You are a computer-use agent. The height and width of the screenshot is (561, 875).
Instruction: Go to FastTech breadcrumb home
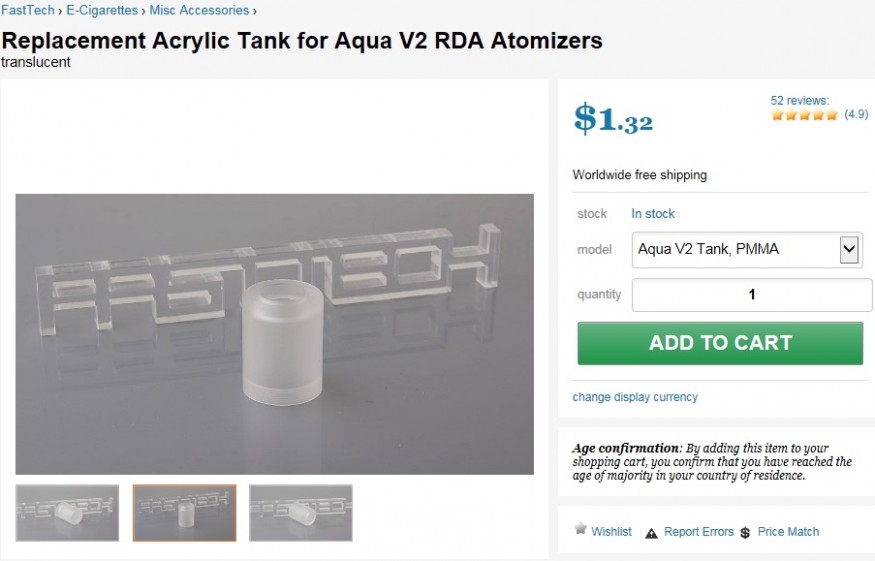coord(28,11)
